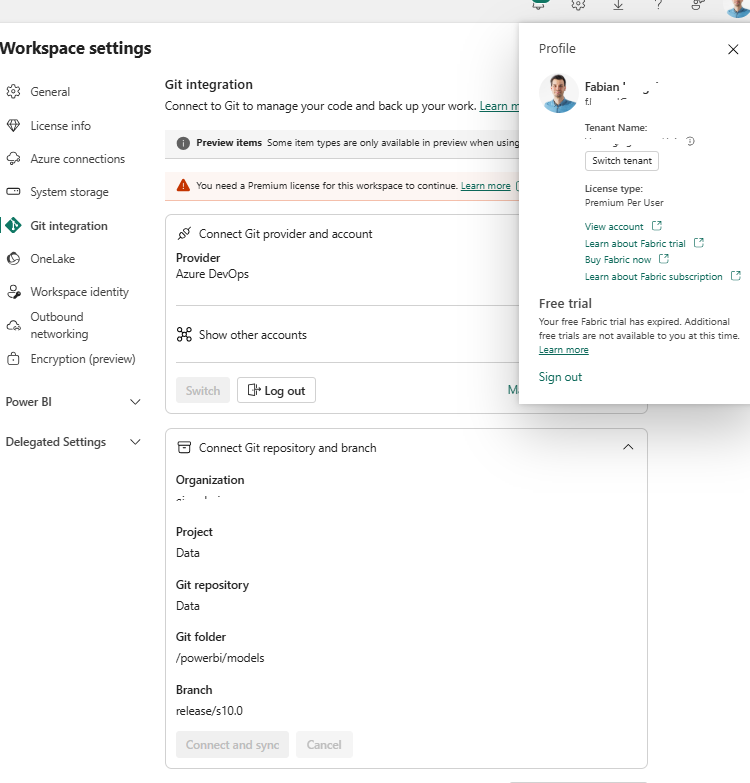Open Outbound networking settings
Viewport: 750px width, 783px height.
(59, 325)
